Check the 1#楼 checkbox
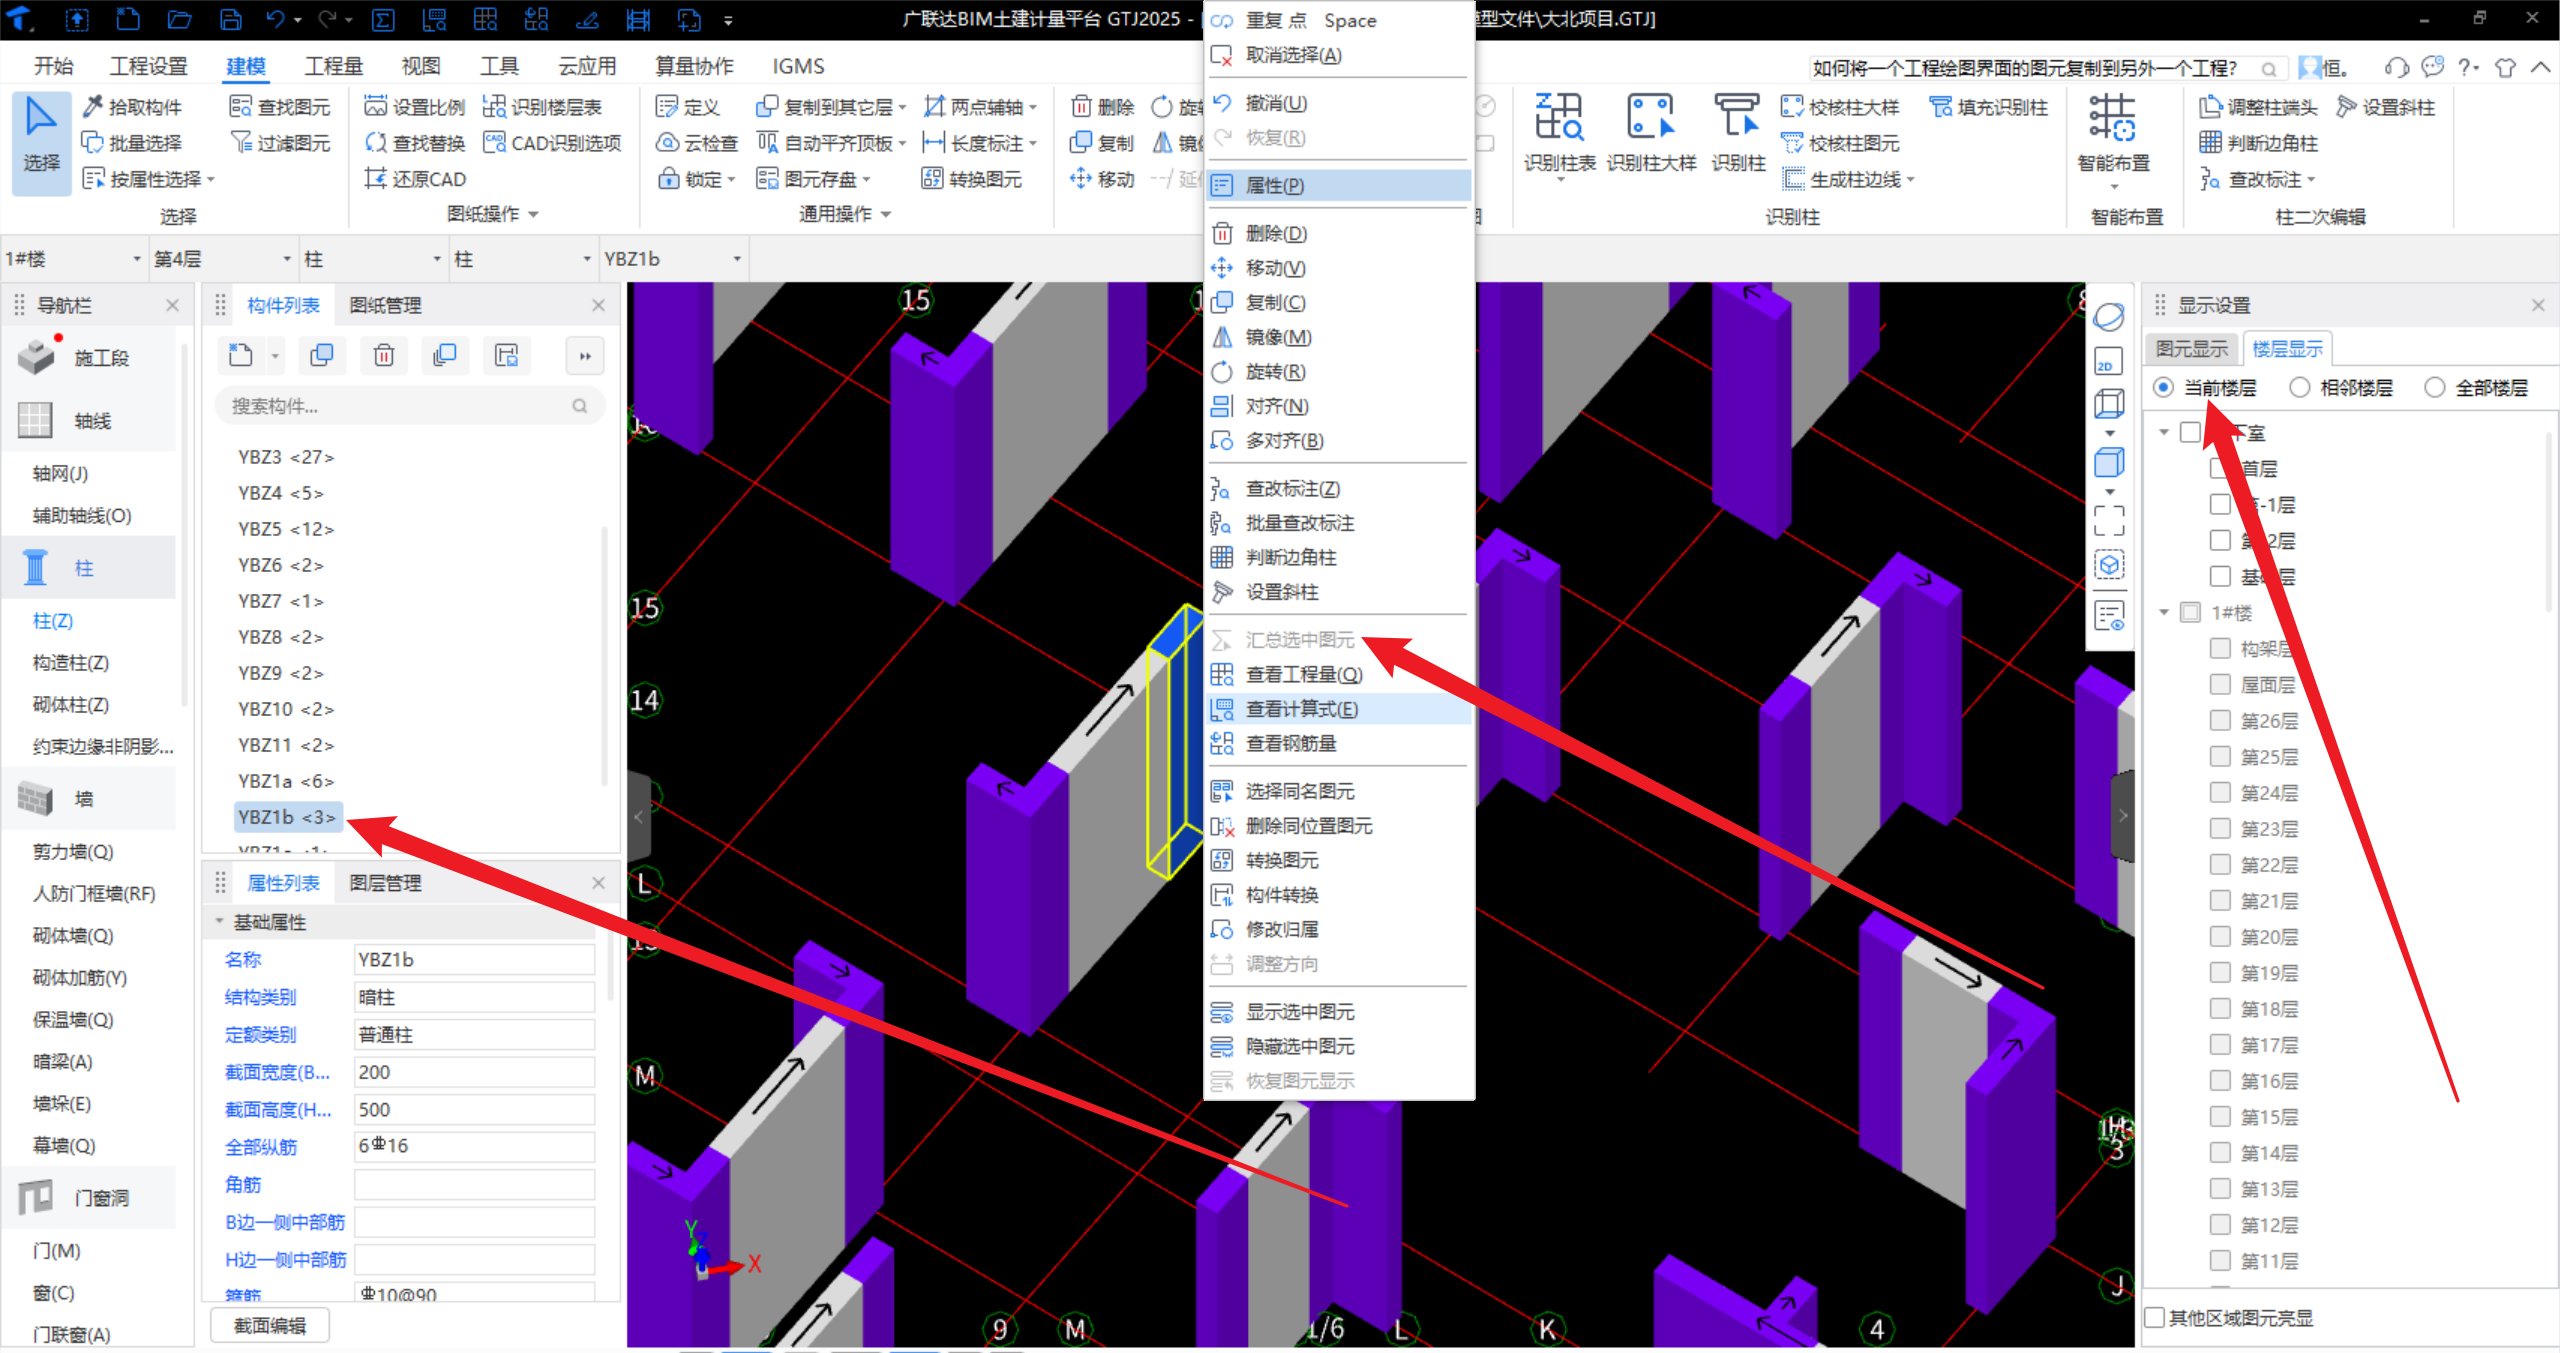The width and height of the screenshot is (2560, 1353). [2190, 612]
